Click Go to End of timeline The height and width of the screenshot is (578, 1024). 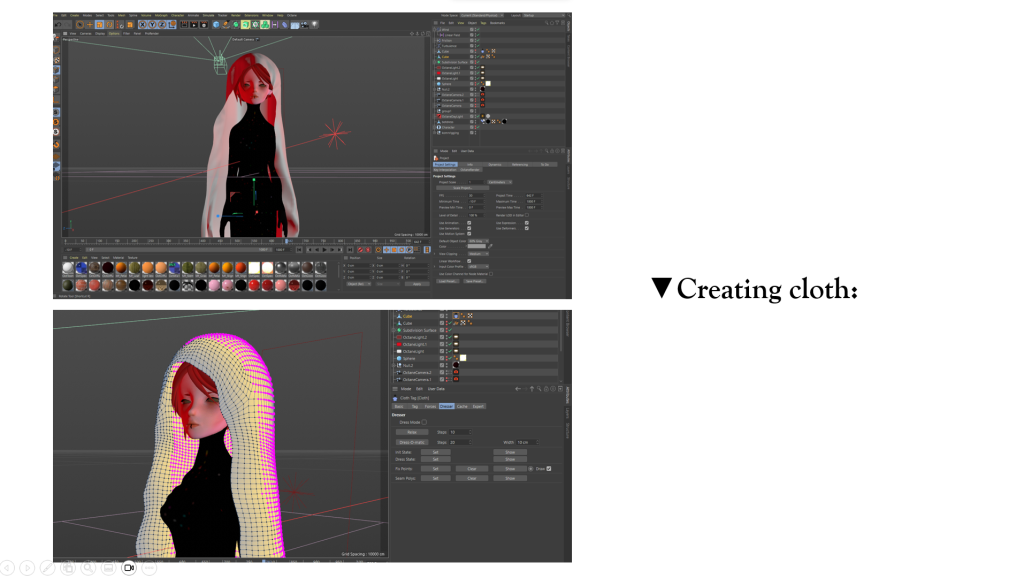[x=350, y=249]
